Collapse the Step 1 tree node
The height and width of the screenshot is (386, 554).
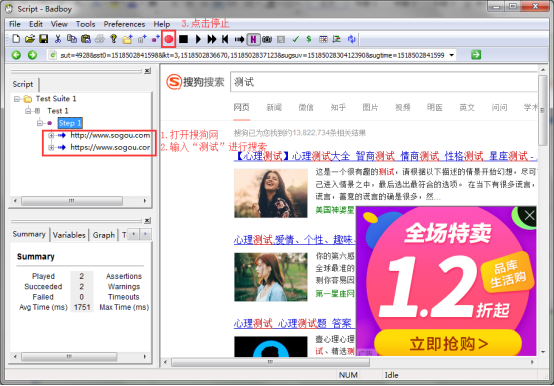(x=40, y=123)
